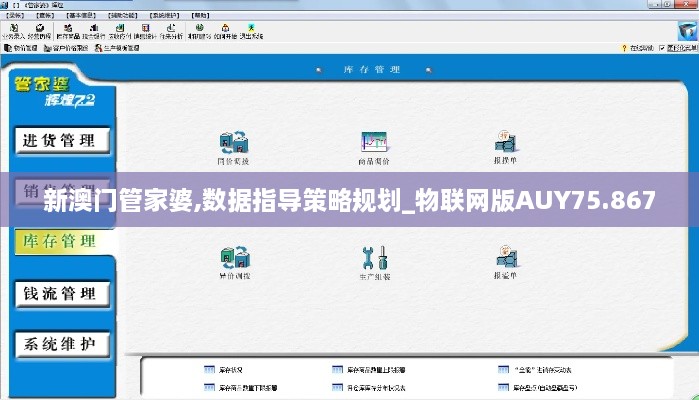
Task: Click the 3D cube logo icon
Action: (687, 32)
